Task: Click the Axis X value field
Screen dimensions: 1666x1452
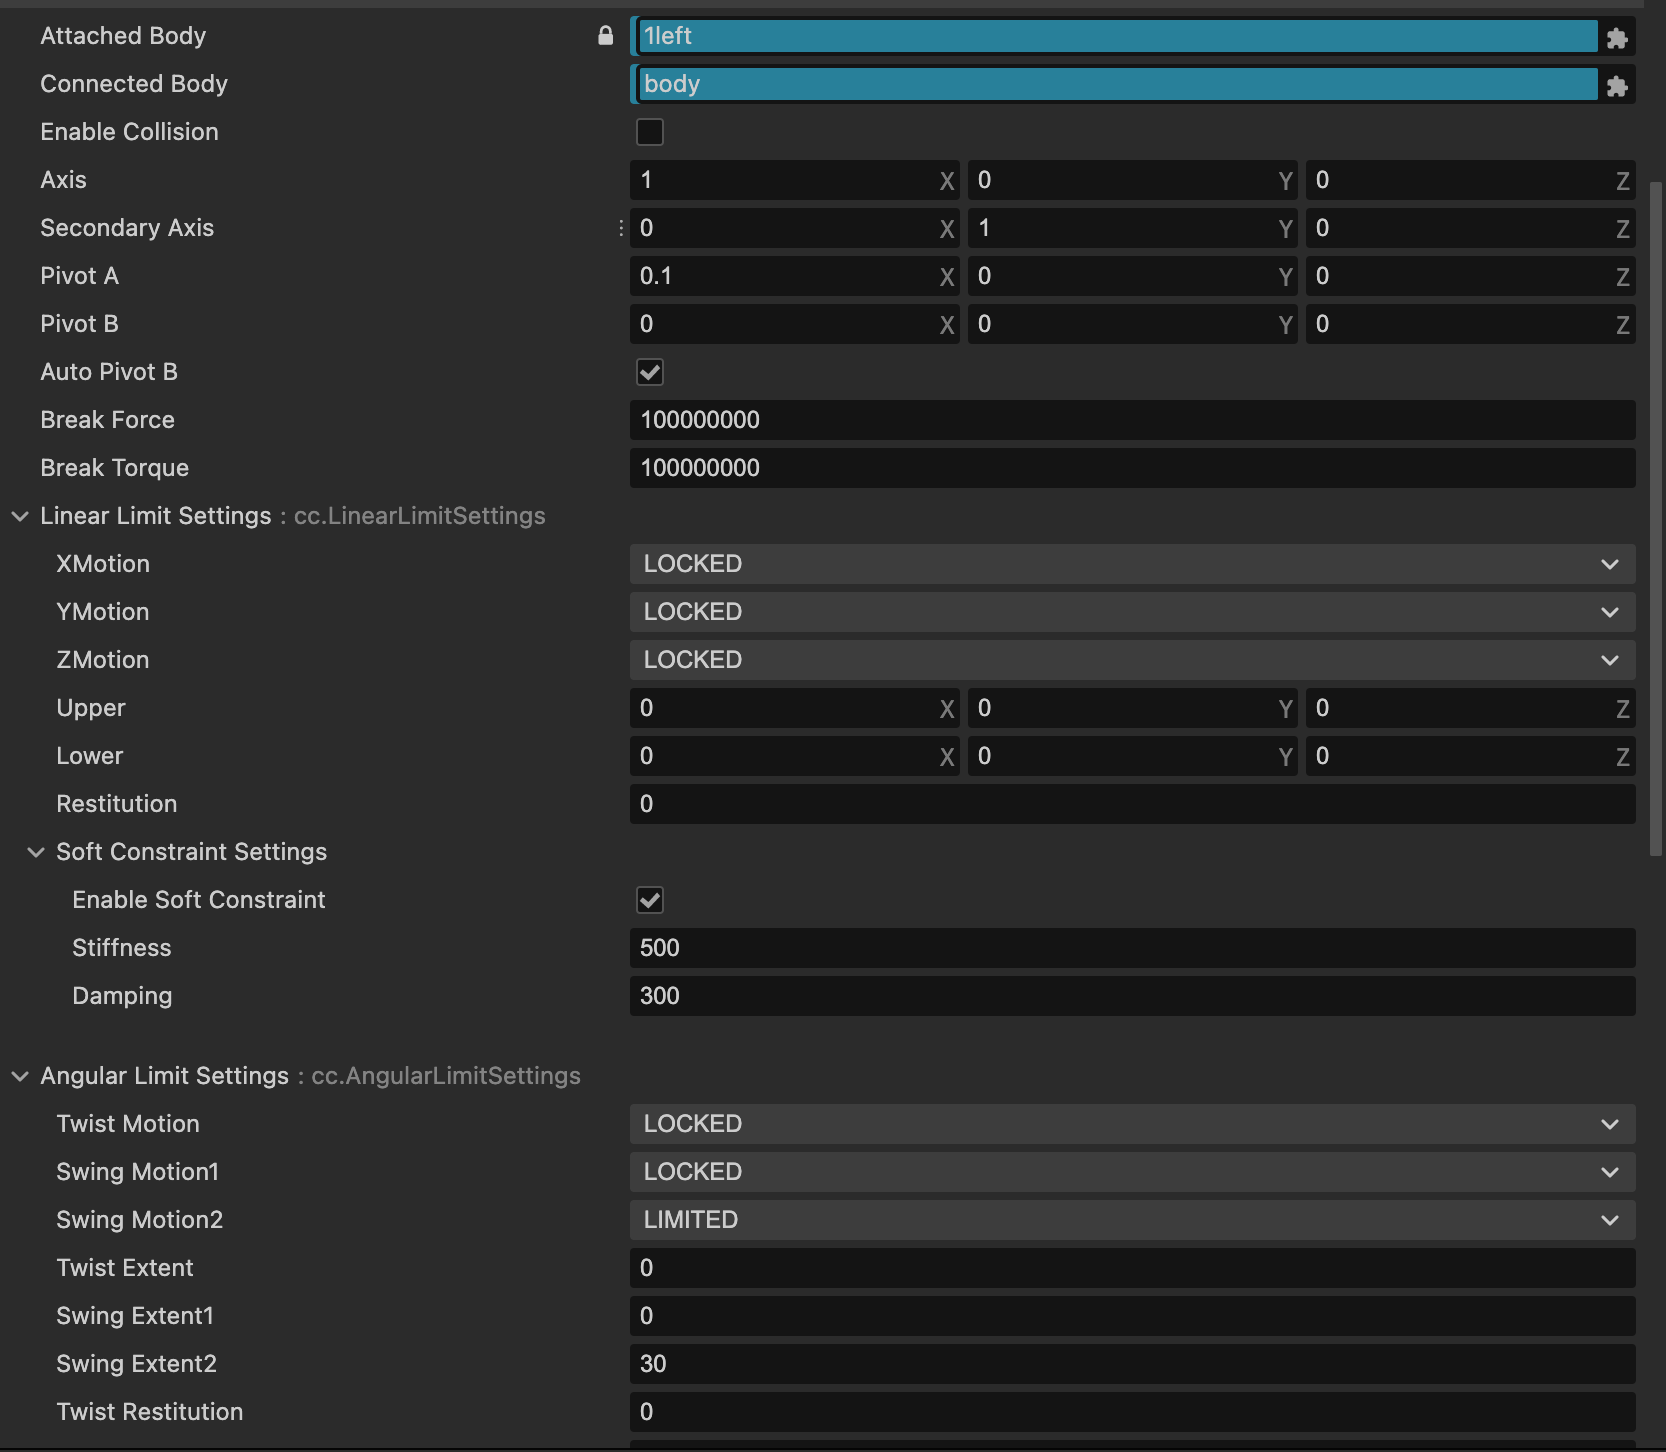Action: [795, 180]
